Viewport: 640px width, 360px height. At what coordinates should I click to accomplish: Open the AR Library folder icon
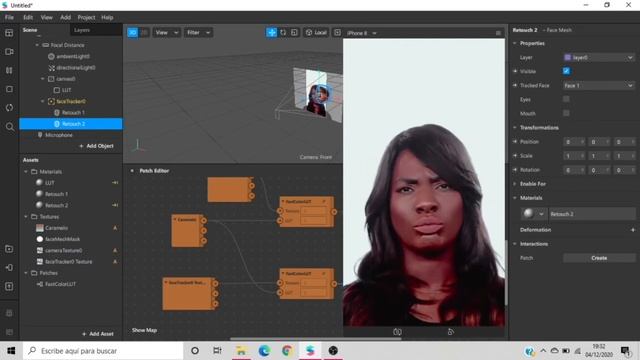[x=9, y=249]
